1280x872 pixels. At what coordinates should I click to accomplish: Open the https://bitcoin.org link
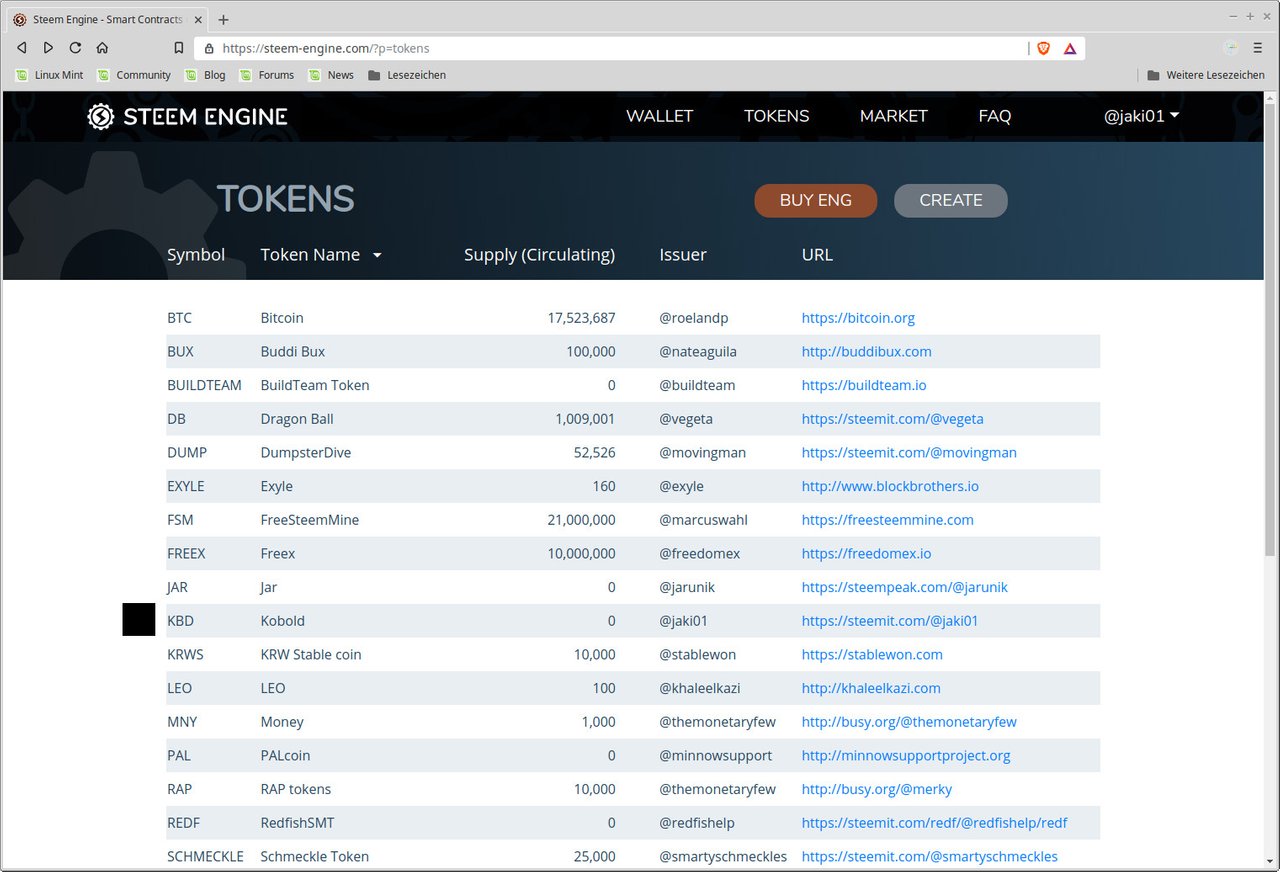[x=858, y=318]
